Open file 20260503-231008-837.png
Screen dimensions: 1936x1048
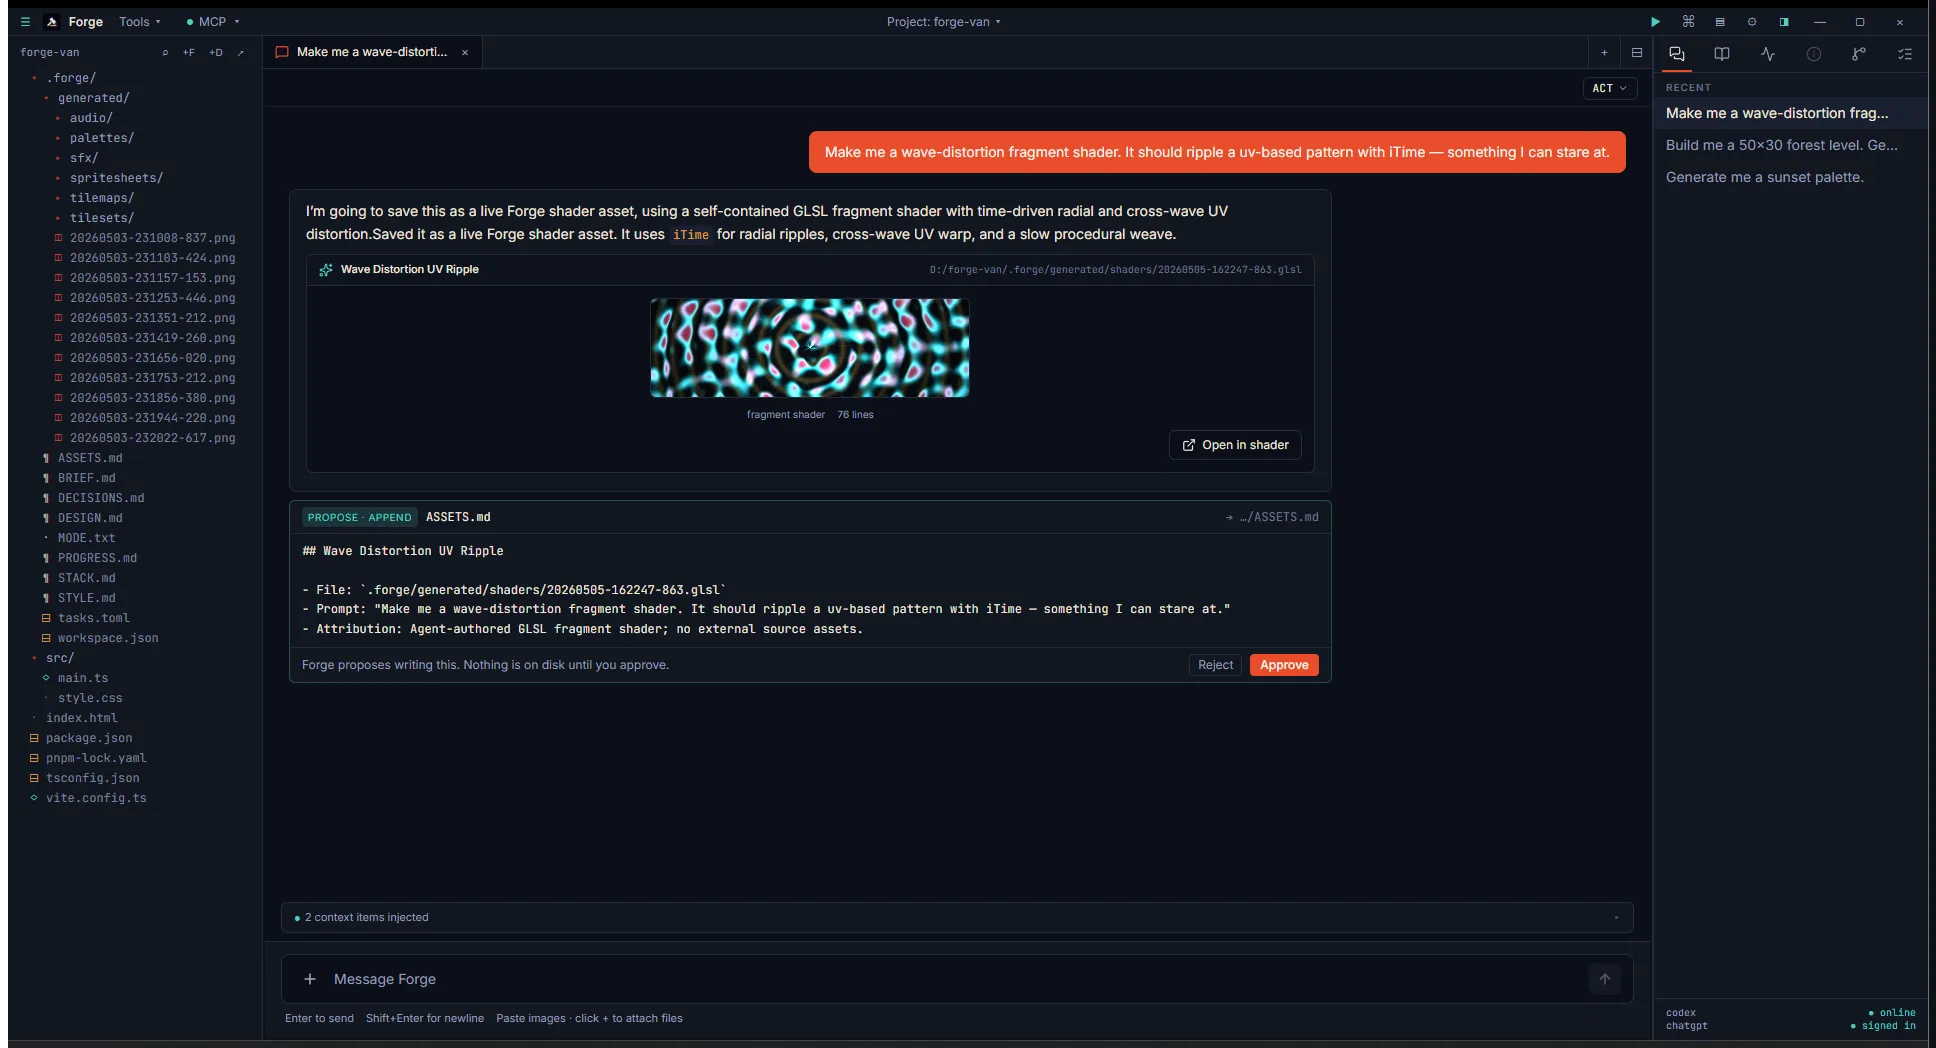click(152, 238)
